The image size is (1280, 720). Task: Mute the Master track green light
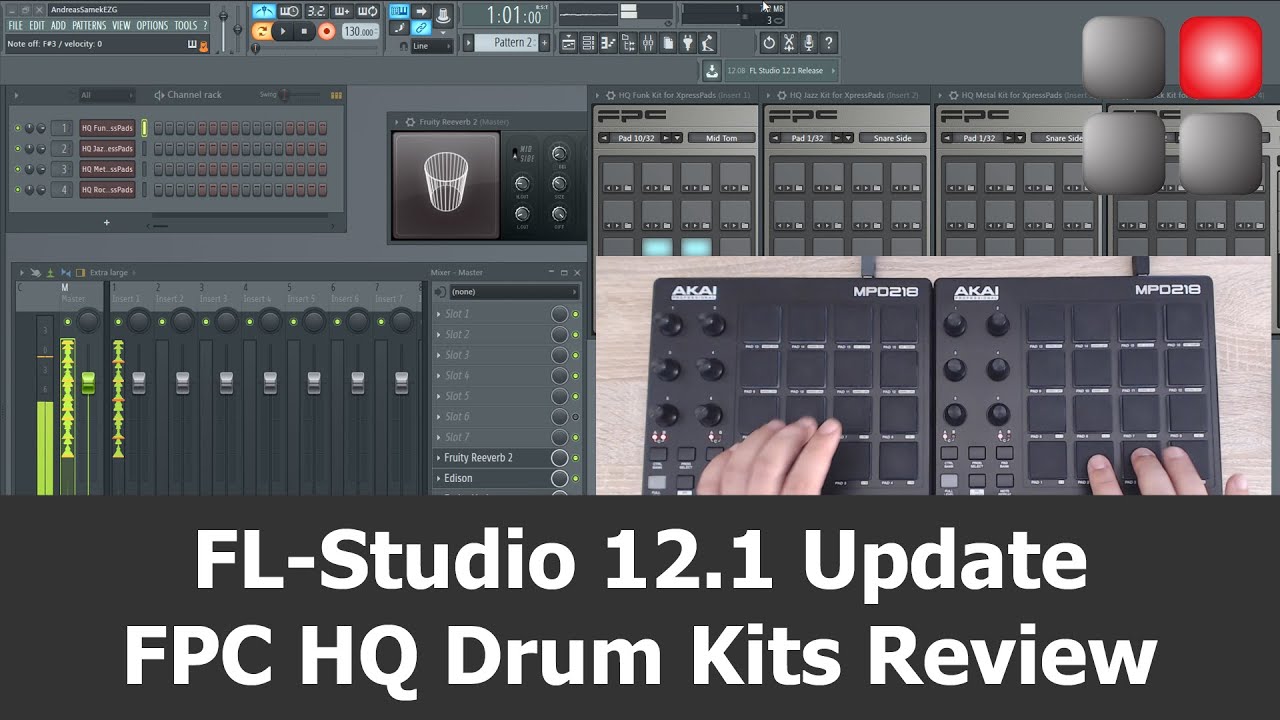[x=68, y=322]
